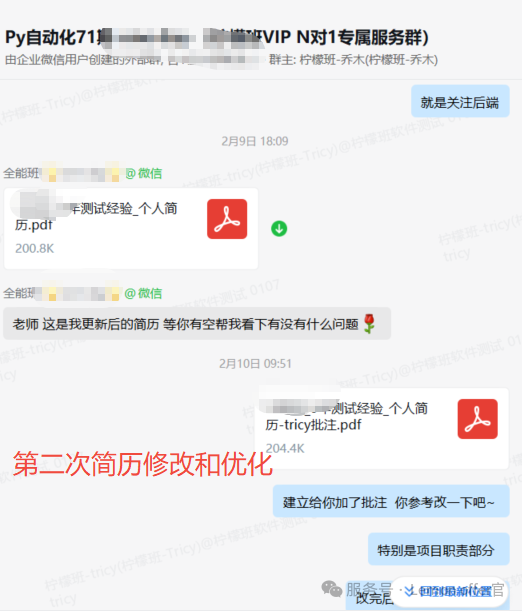This screenshot has width=522, height=611.
Task: Click the down arrow in 回到最新位置
Action: [x=409, y=592]
